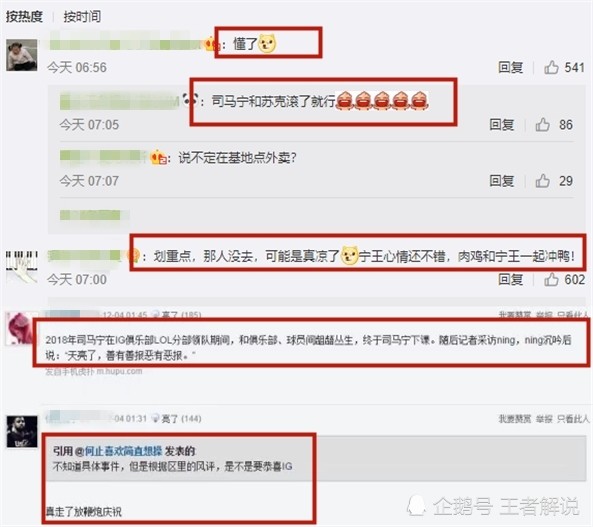The width and height of the screenshot is (593, 527).
Task: Sort comments by 按时间
Action: click(82, 16)
